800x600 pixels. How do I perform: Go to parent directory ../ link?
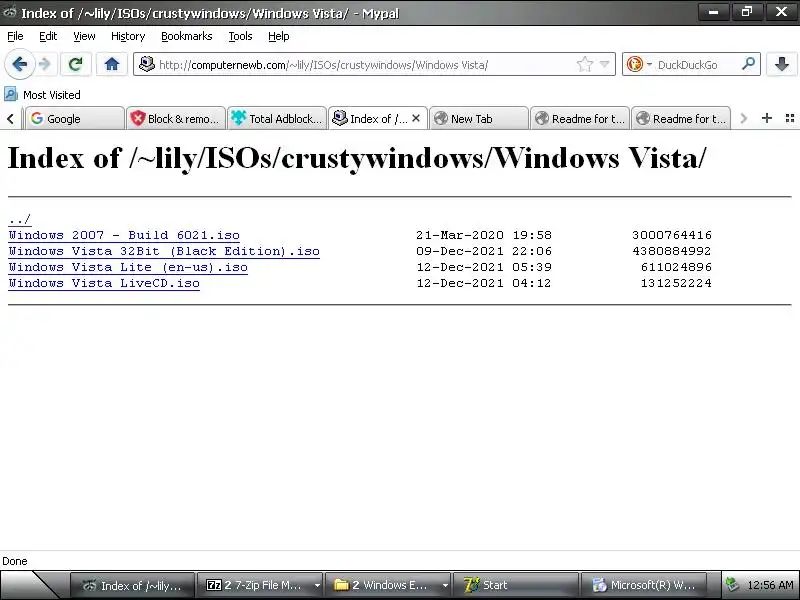tap(19, 220)
